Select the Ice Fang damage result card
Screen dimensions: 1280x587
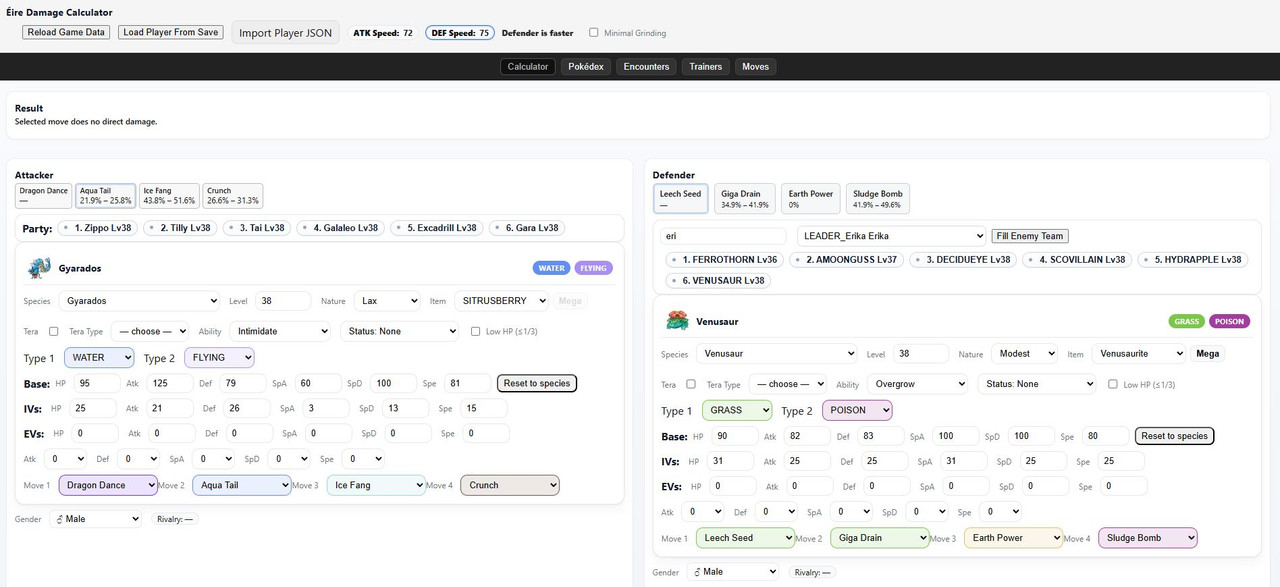167,196
